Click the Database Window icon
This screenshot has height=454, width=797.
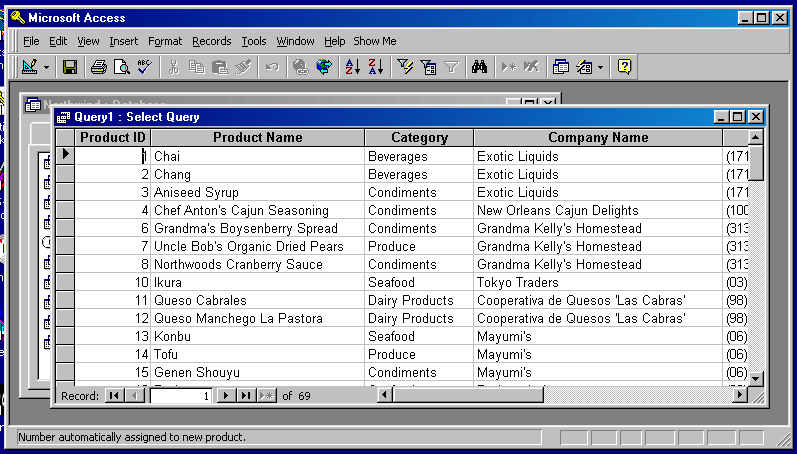click(x=561, y=67)
